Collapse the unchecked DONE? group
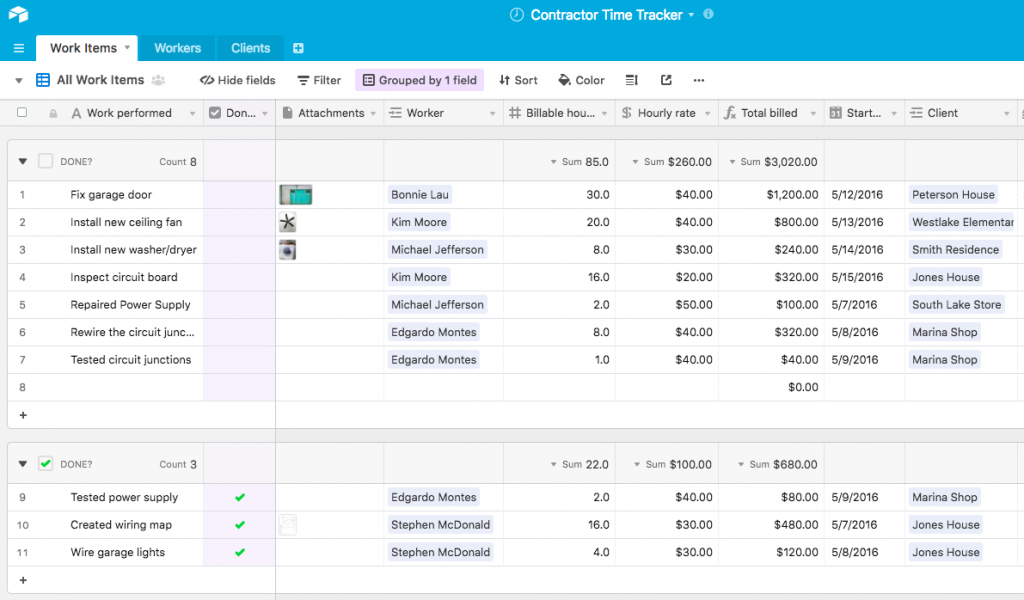 [x=23, y=161]
